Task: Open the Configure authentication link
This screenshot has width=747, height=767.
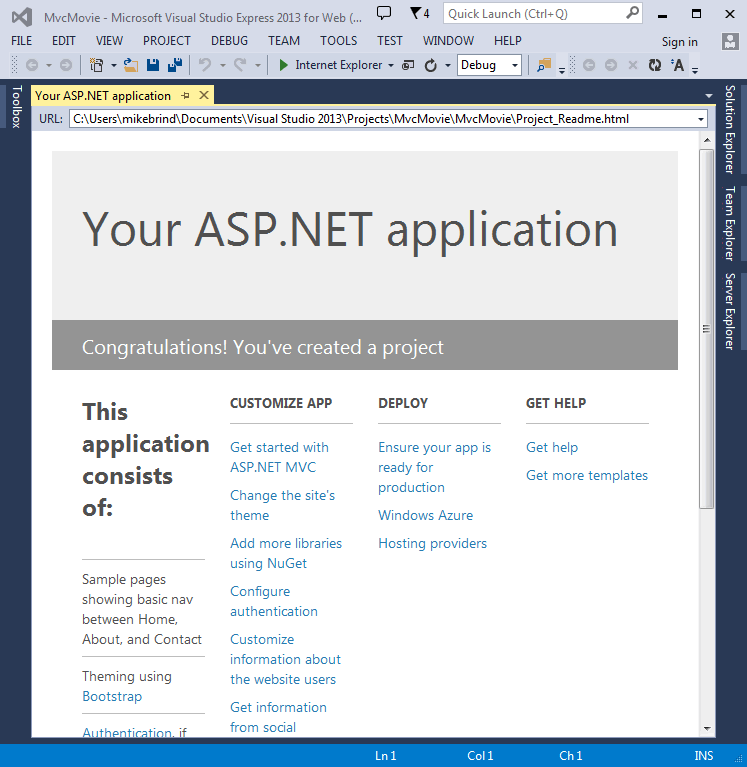Action: [x=274, y=601]
